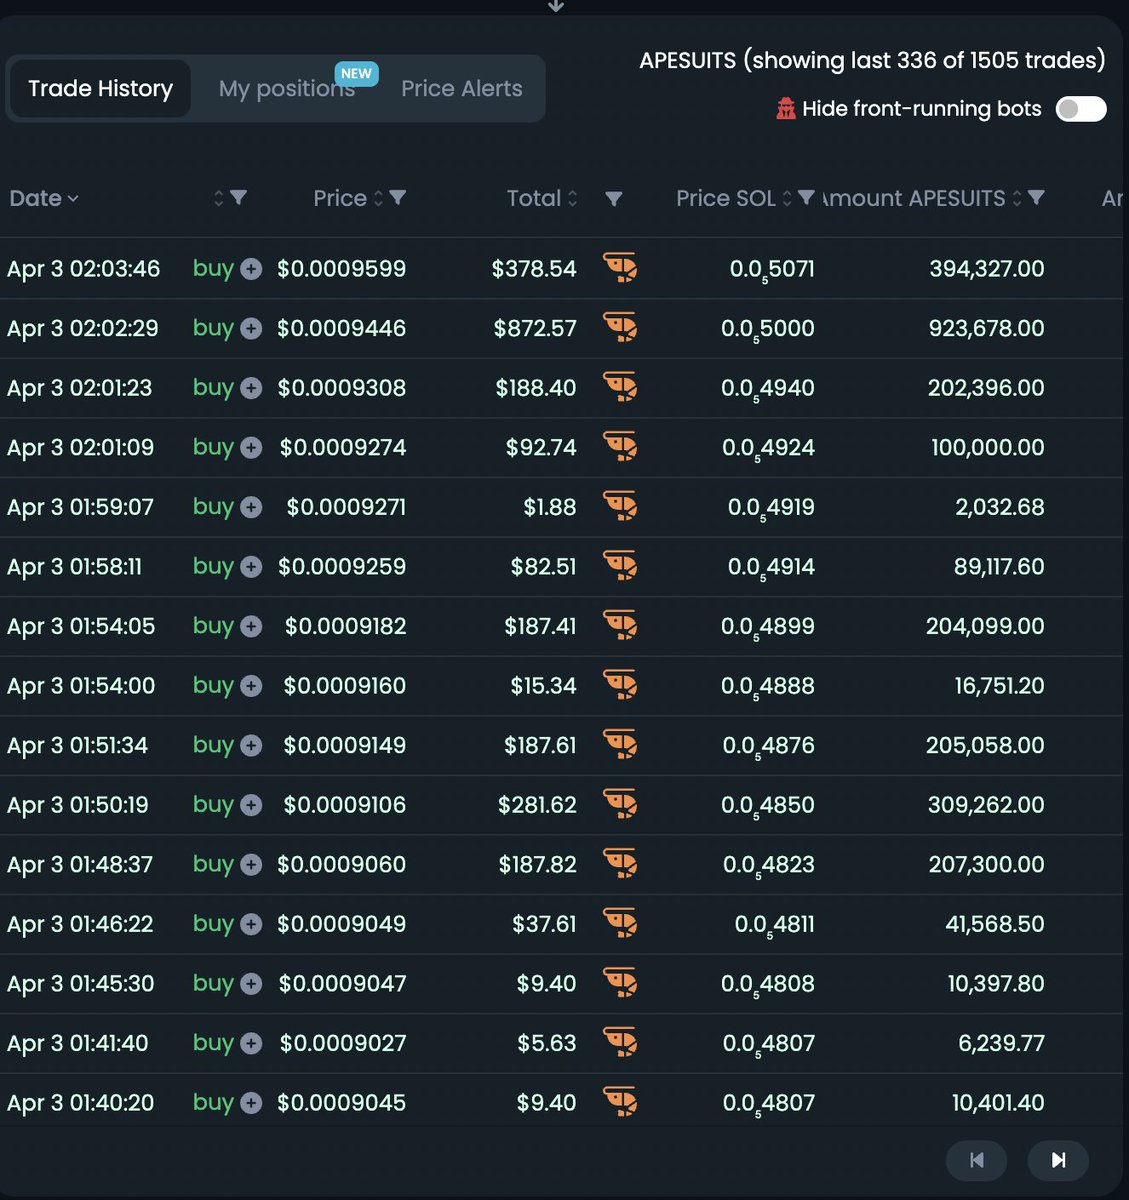Sort by Price column arrows
Screen dimensions: 1129x1200
pos(378,198)
